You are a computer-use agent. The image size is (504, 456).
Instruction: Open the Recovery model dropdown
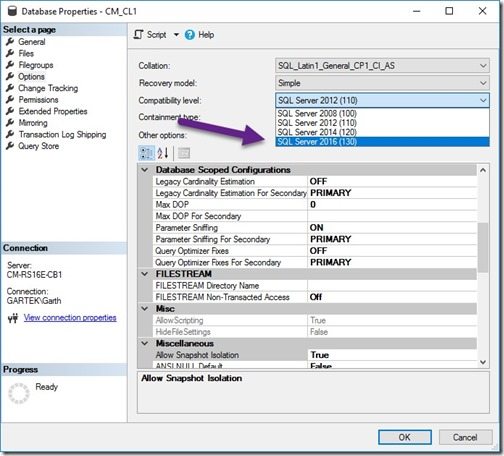click(x=382, y=83)
